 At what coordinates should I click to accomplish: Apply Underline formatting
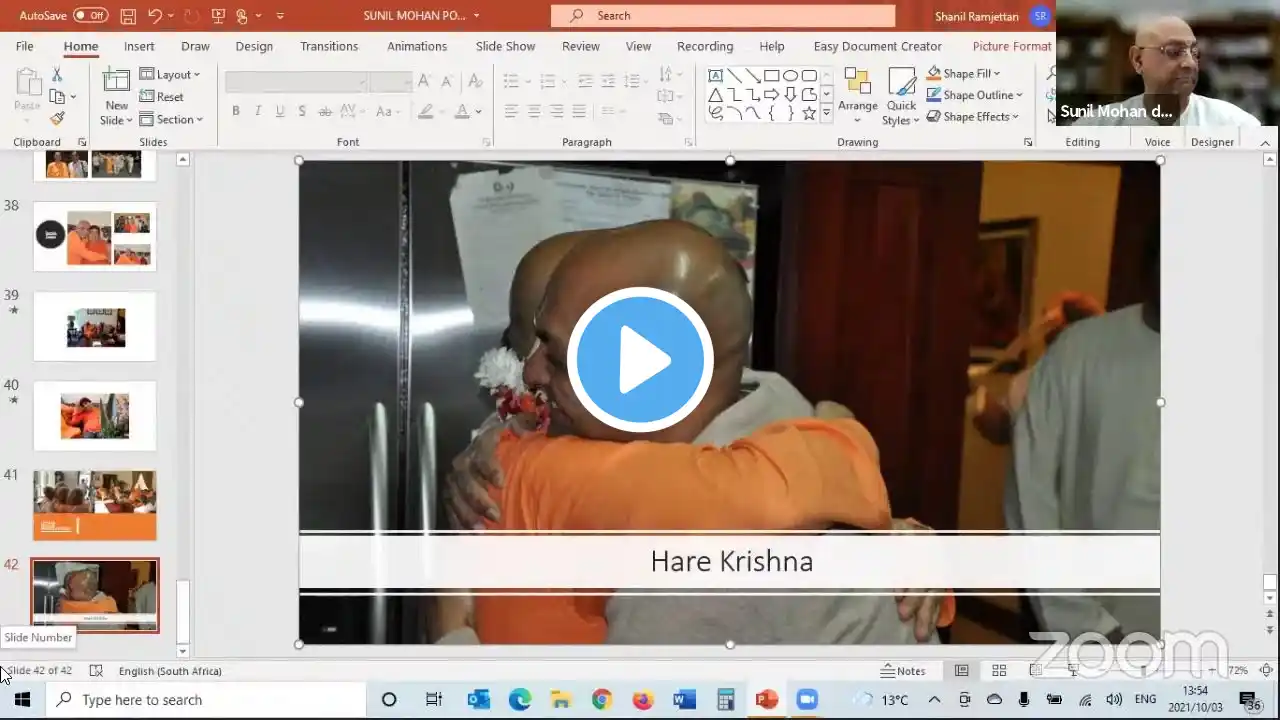(x=280, y=111)
